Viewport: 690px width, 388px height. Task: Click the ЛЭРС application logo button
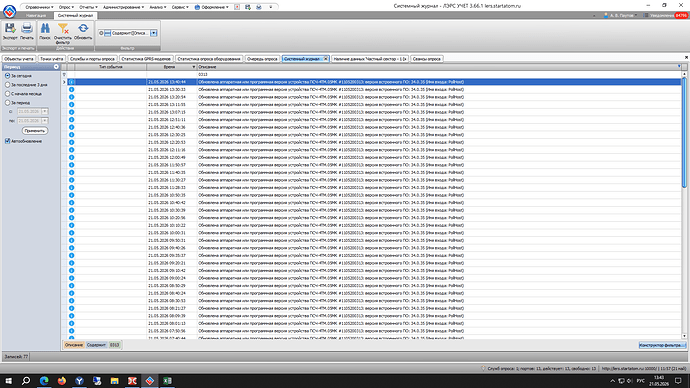coord(9,11)
